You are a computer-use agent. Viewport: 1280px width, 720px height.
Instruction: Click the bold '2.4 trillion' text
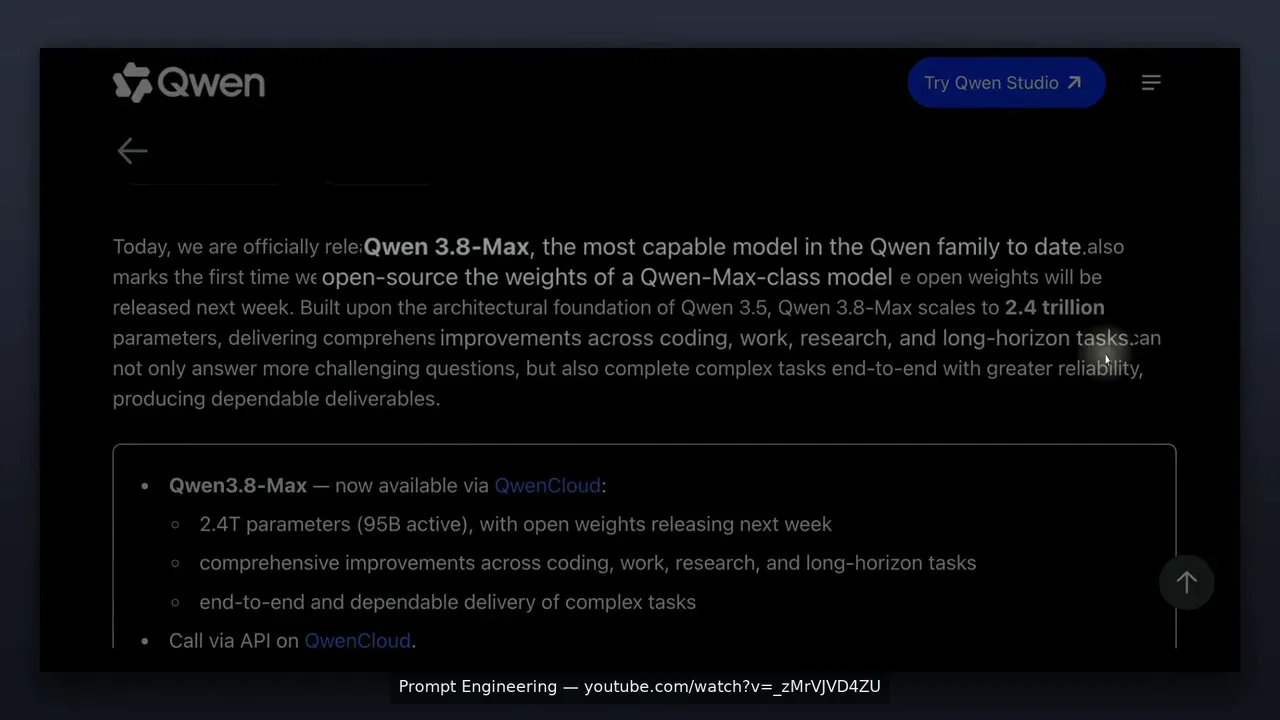pyautogui.click(x=1054, y=308)
